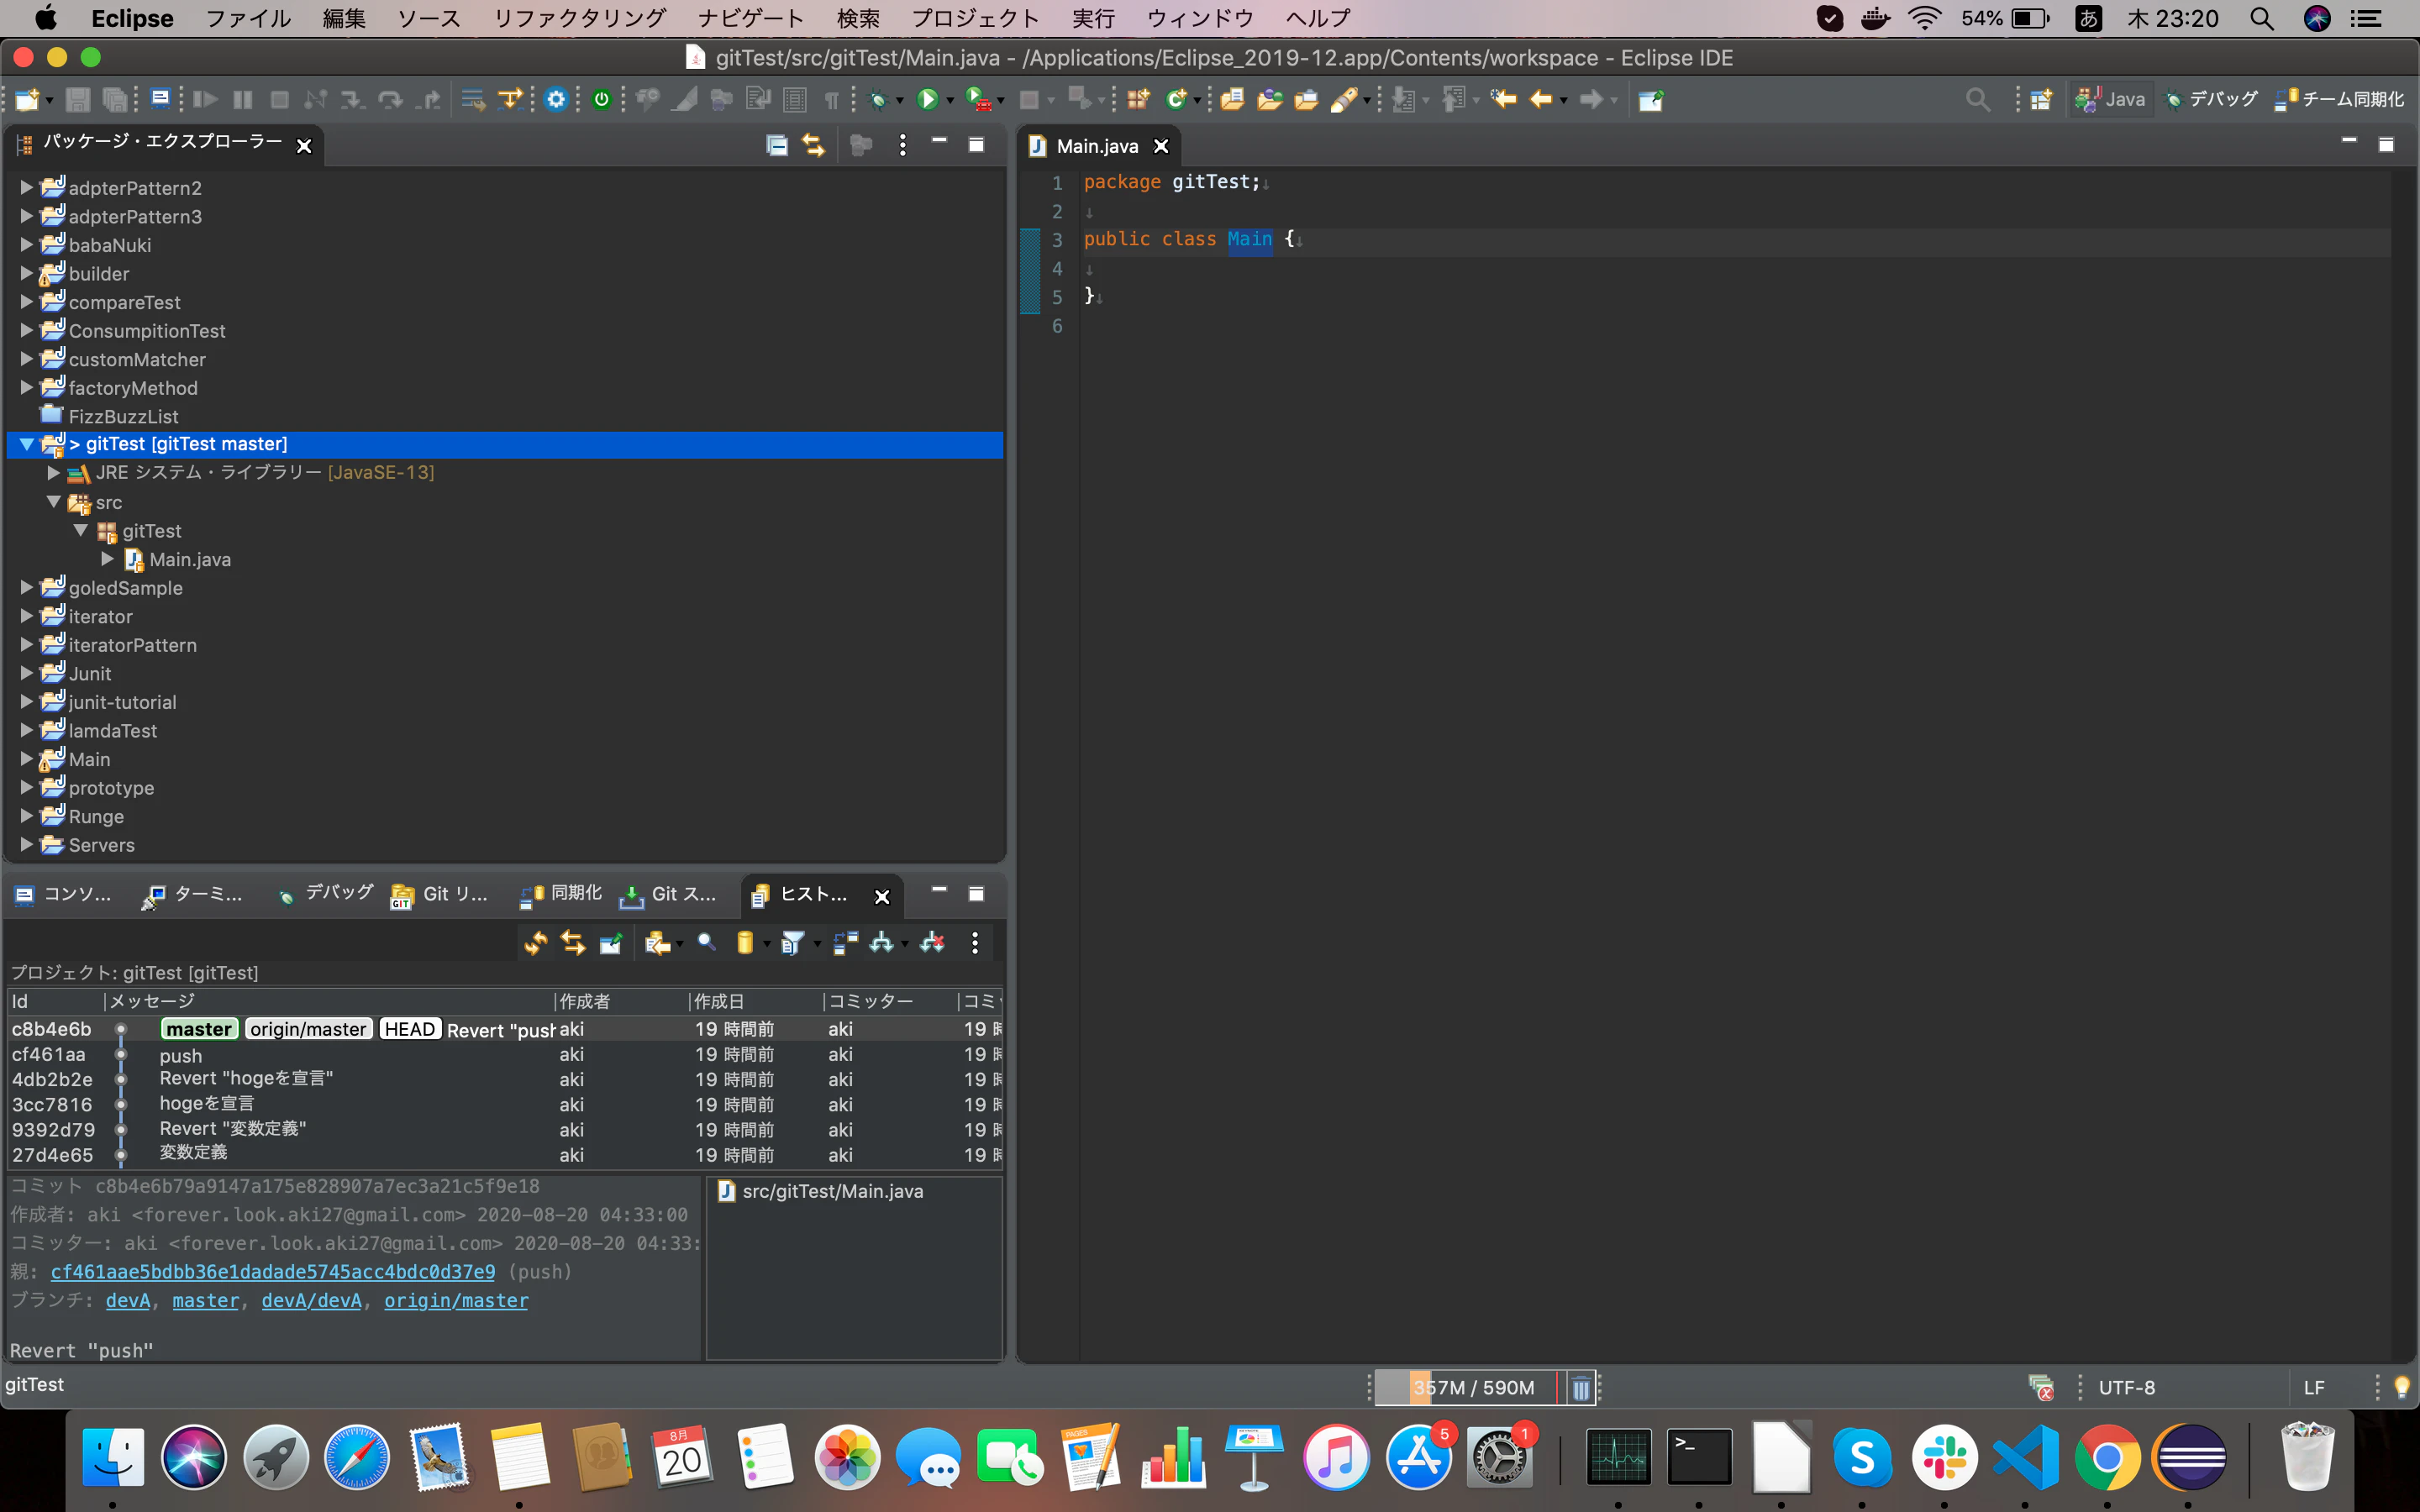The image size is (2420, 1512).
Task: Click the green power launch icon
Action: (601, 99)
